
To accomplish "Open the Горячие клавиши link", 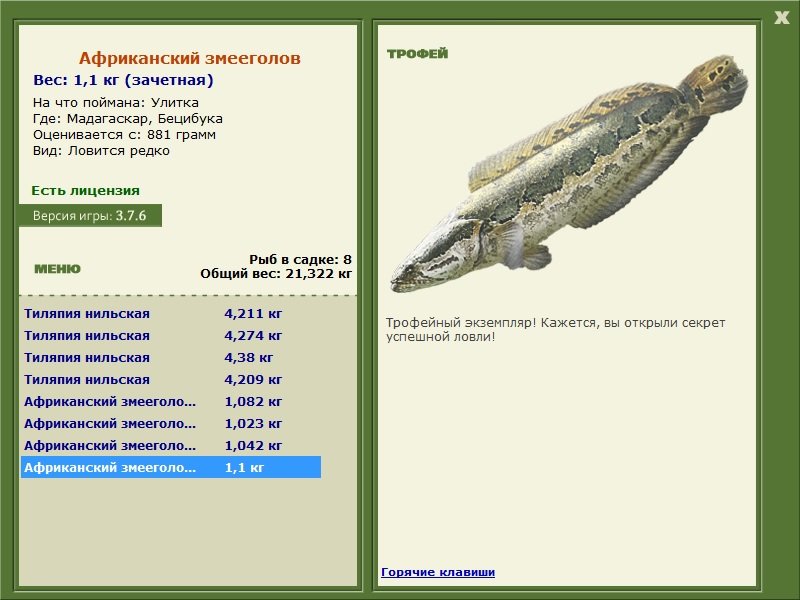I will click(x=438, y=572).
